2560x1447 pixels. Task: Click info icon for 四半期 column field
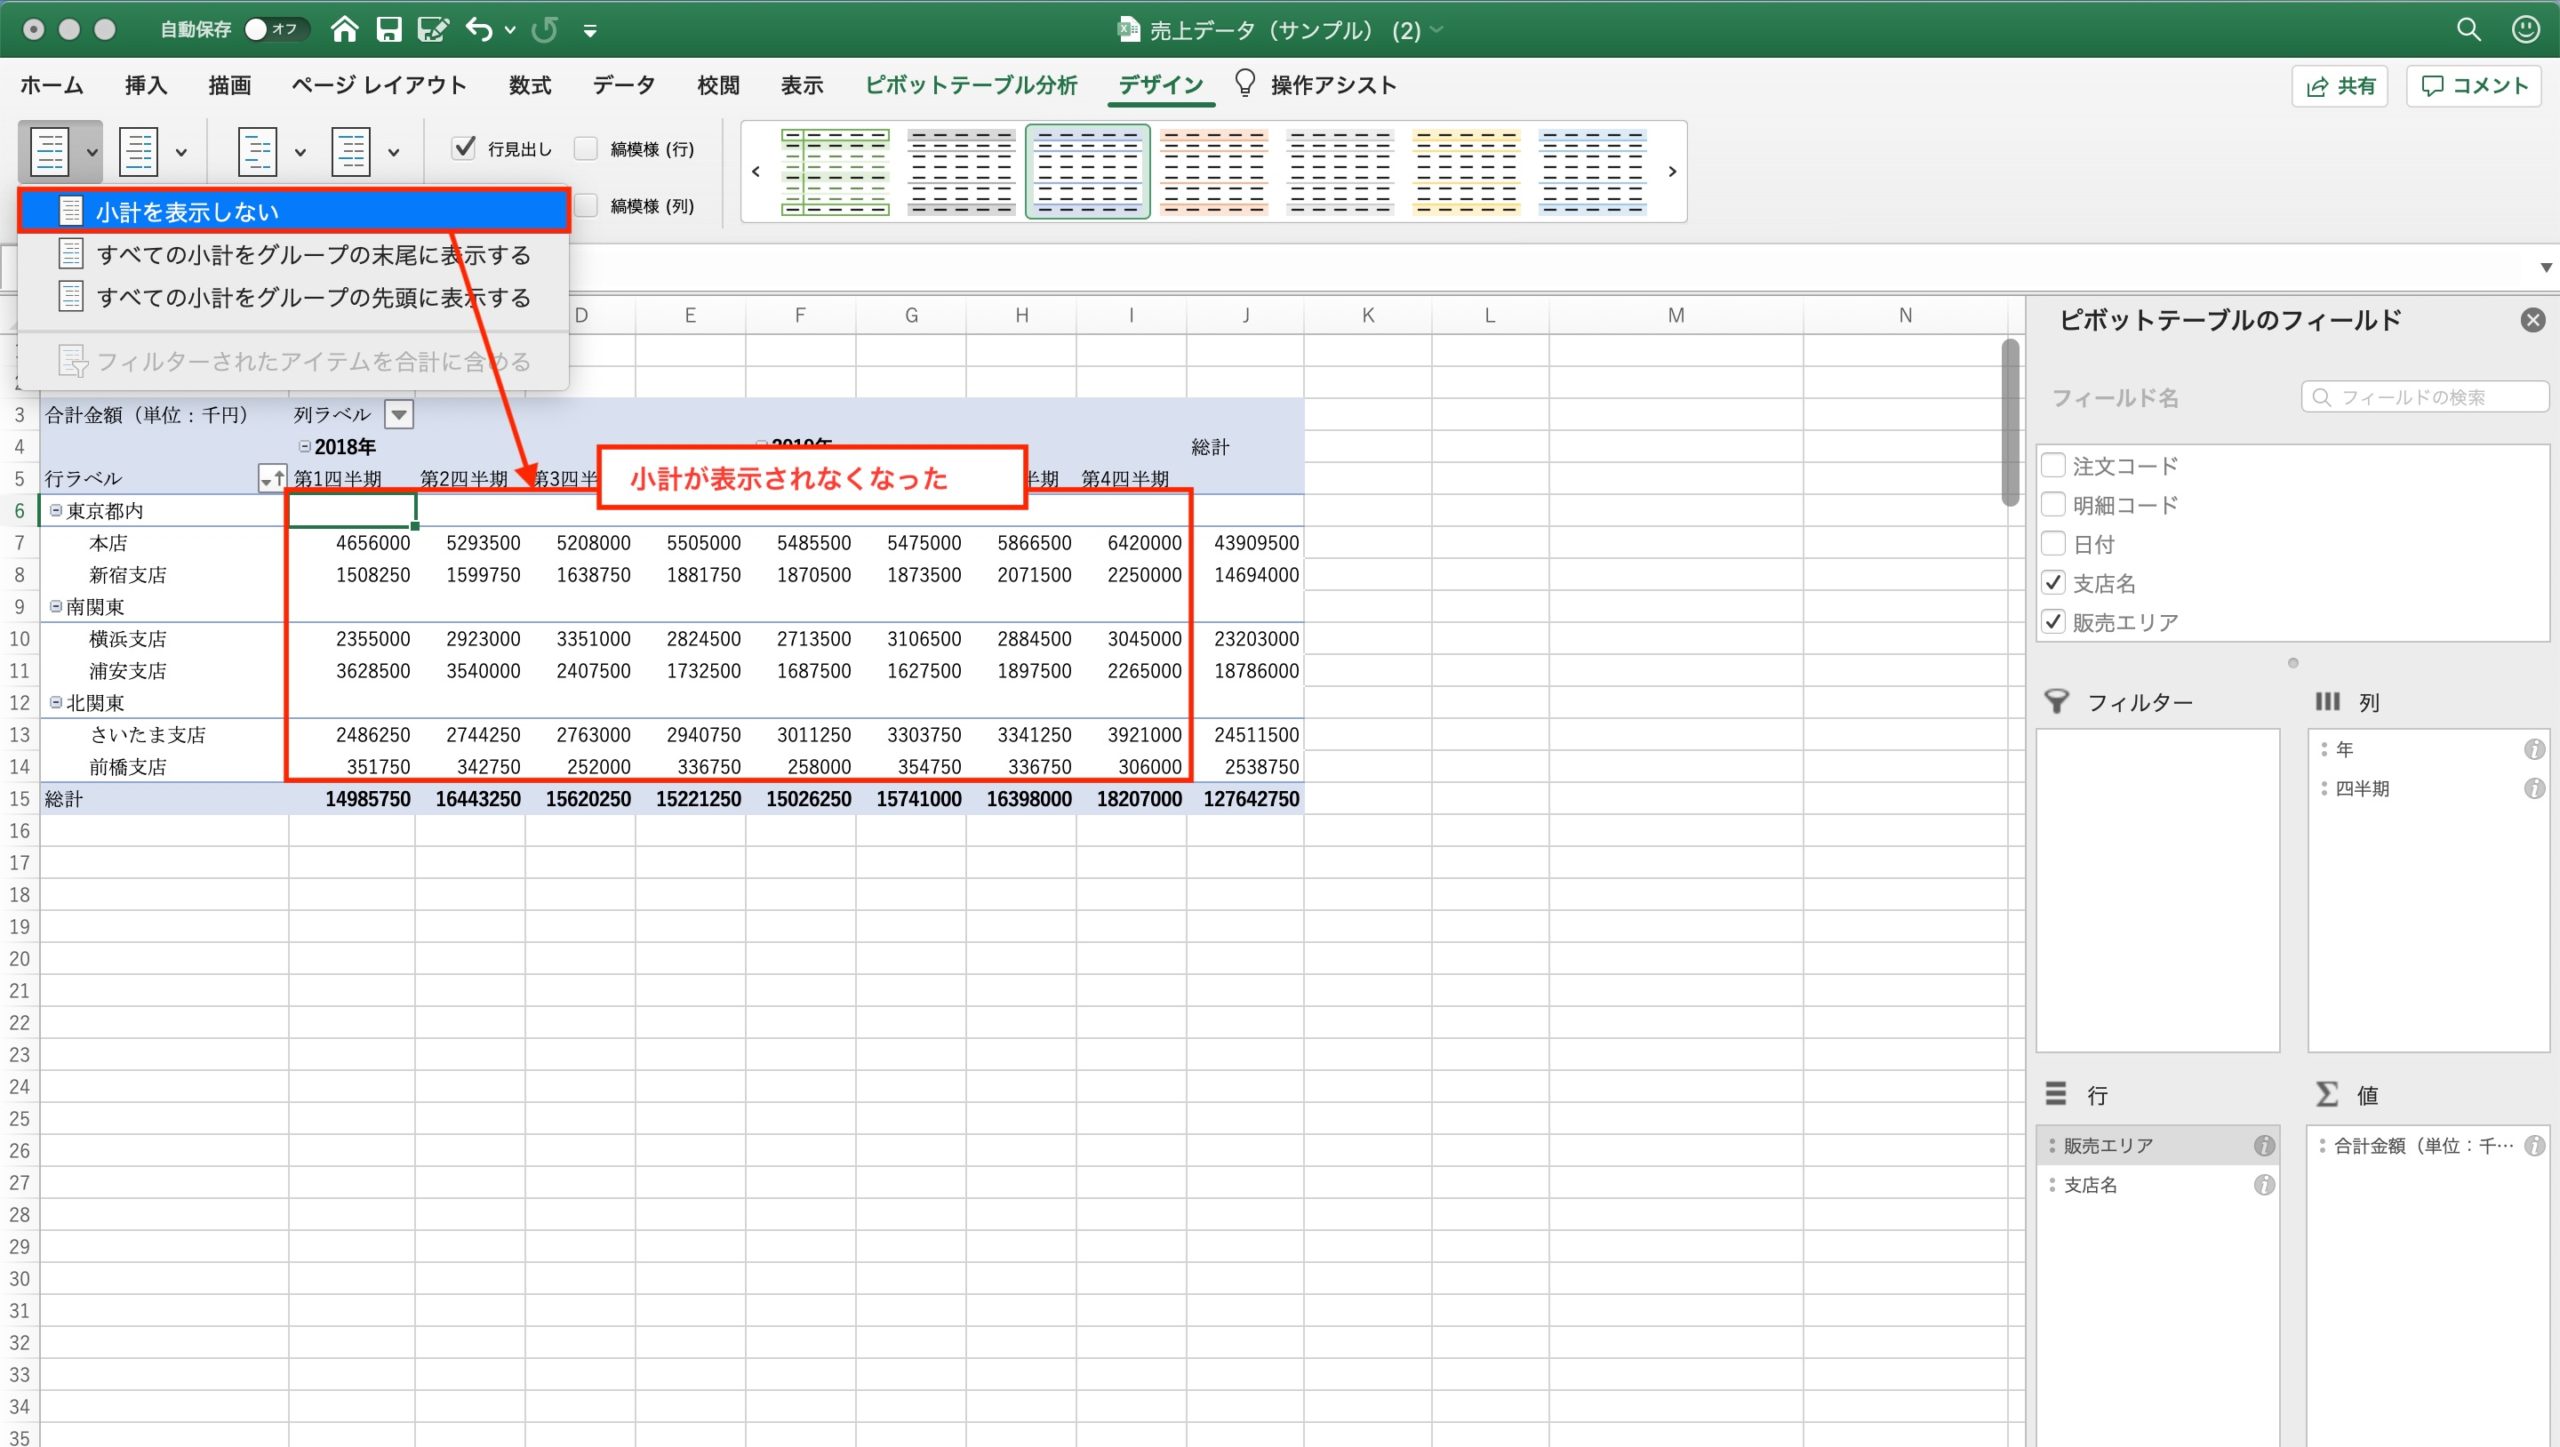[x=2534, y=788]
